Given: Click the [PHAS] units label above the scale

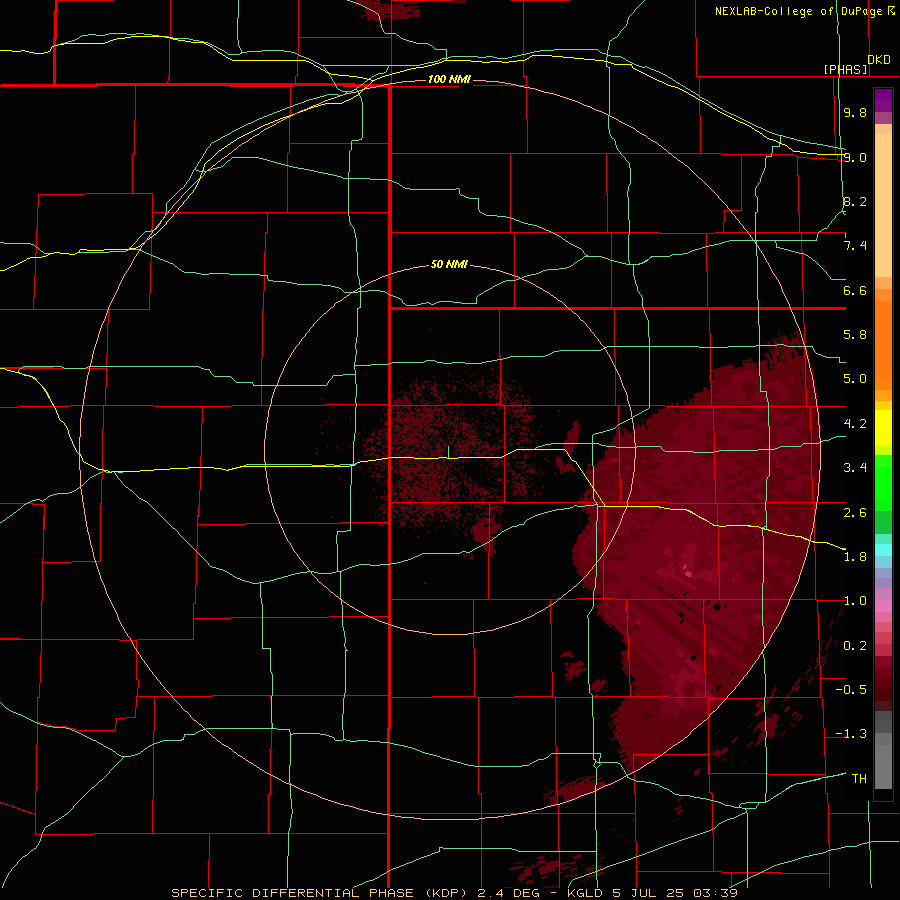Looking at the screenshot, I should (x=845, y=69).
